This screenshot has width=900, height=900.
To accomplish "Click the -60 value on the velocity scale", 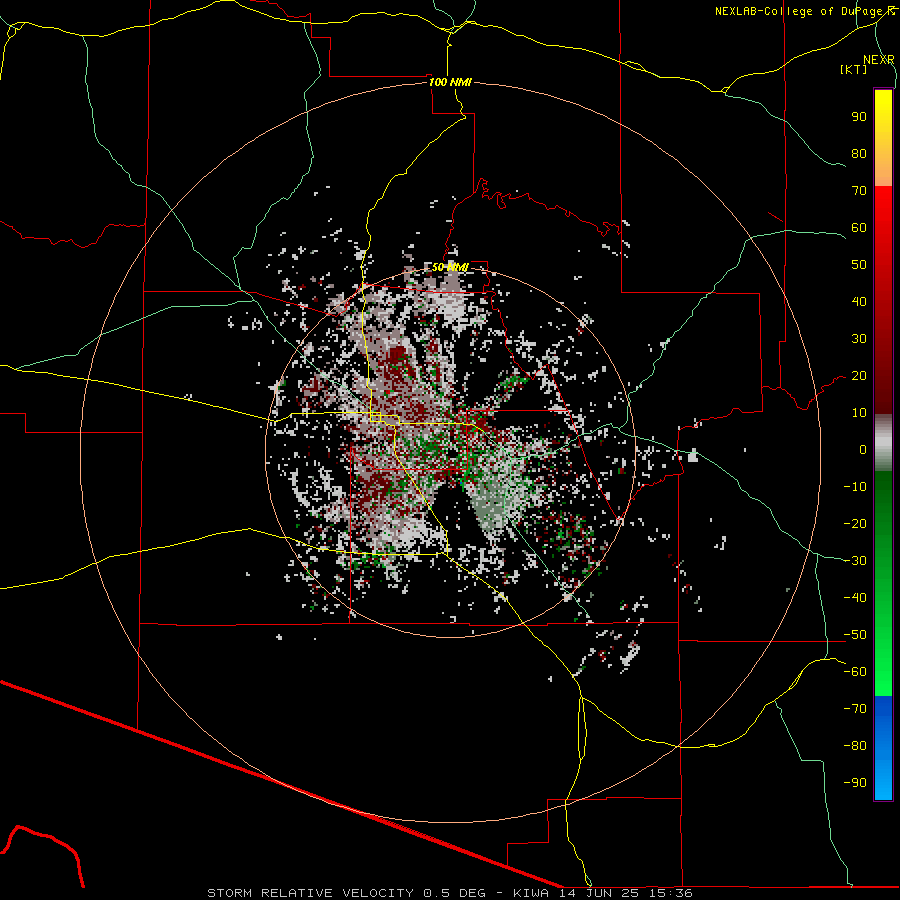I will pos(855,672).
